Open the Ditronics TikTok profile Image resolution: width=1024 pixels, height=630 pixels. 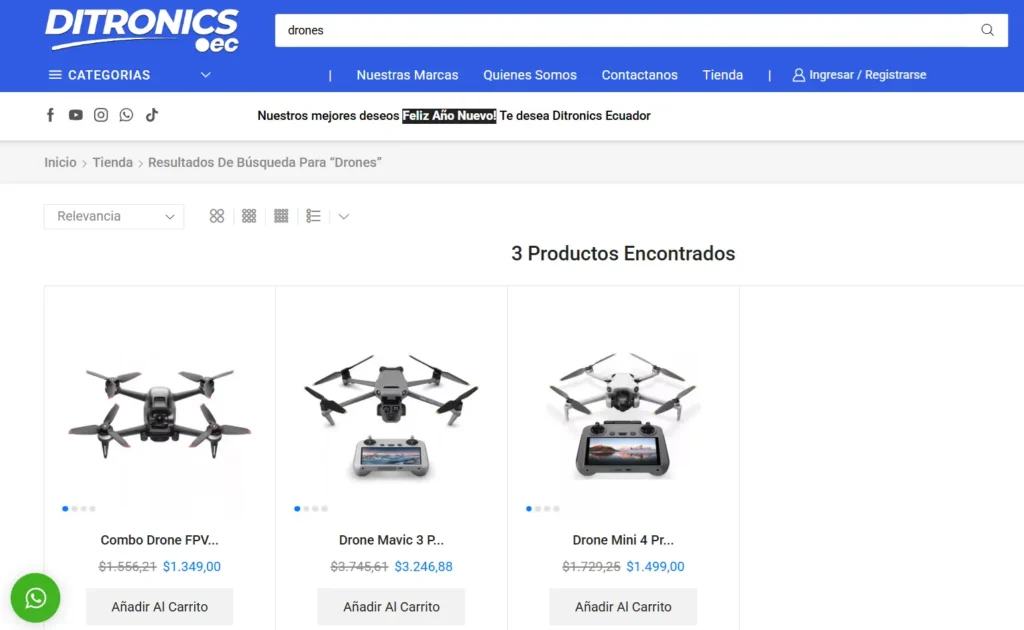[x=152, y=115]
